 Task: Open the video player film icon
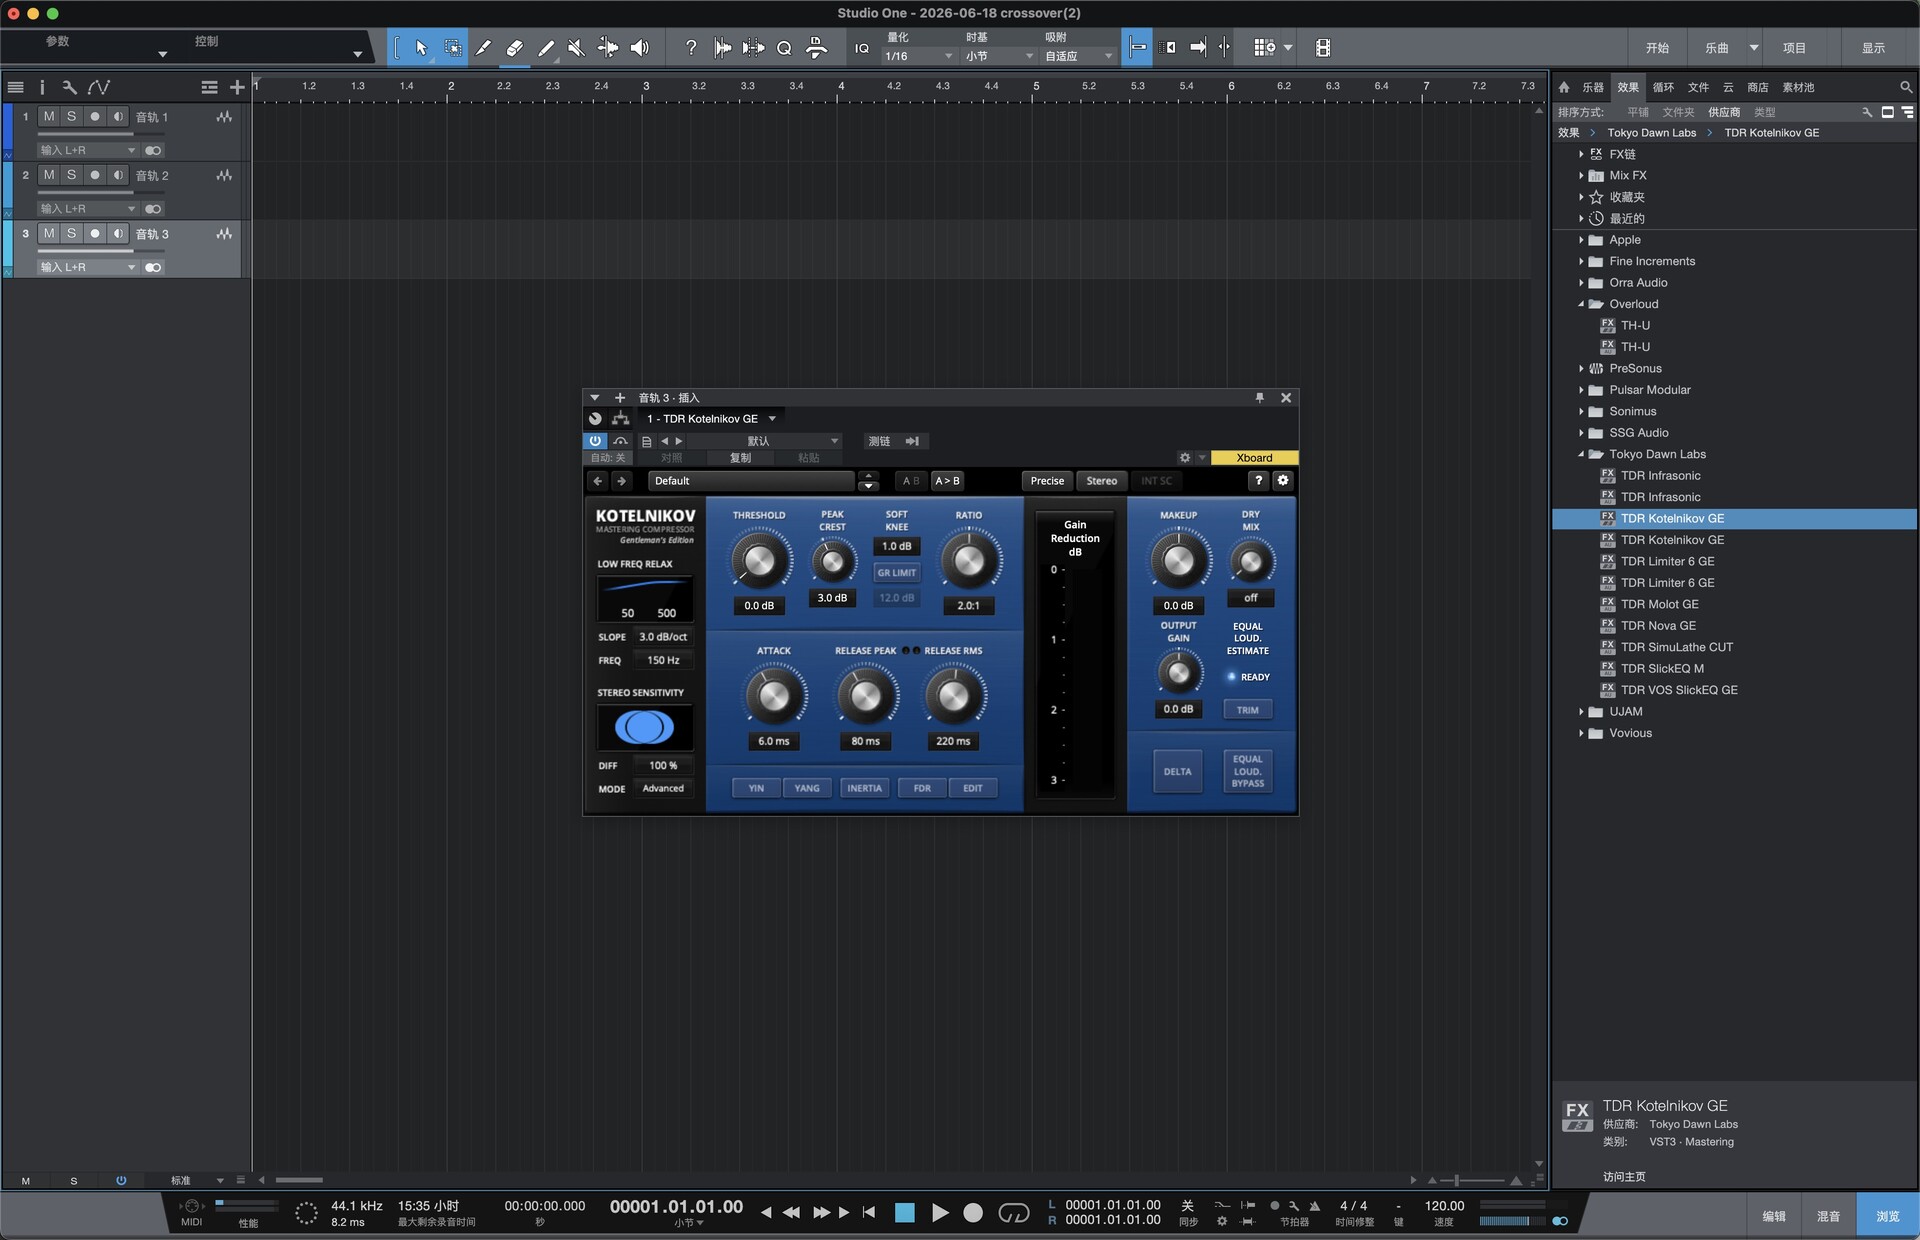[1322, 48]
